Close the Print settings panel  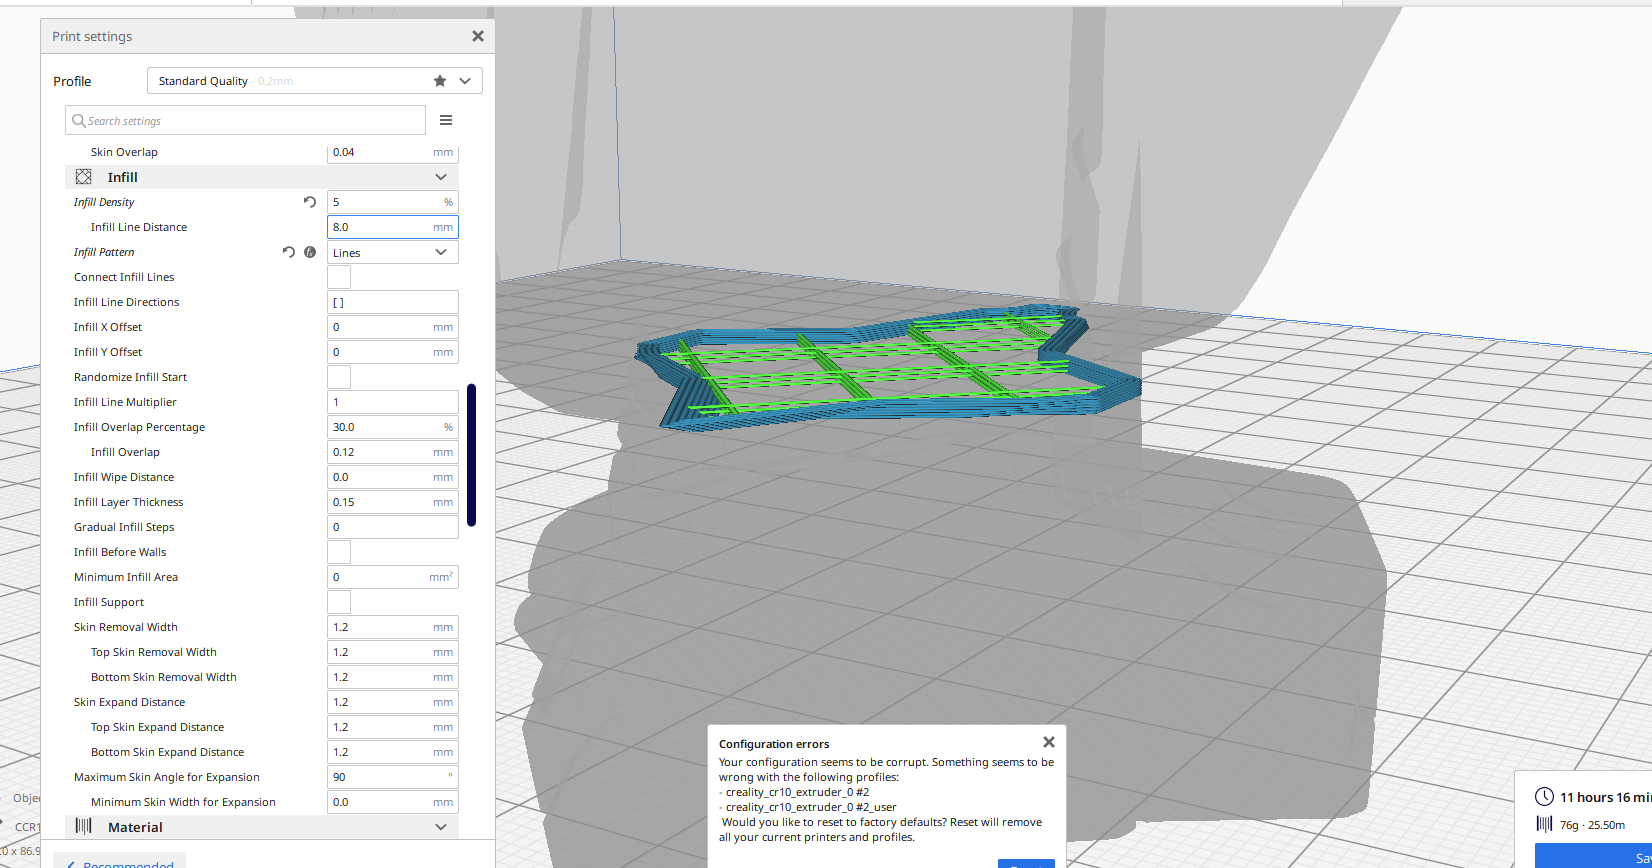click(478, 36)
